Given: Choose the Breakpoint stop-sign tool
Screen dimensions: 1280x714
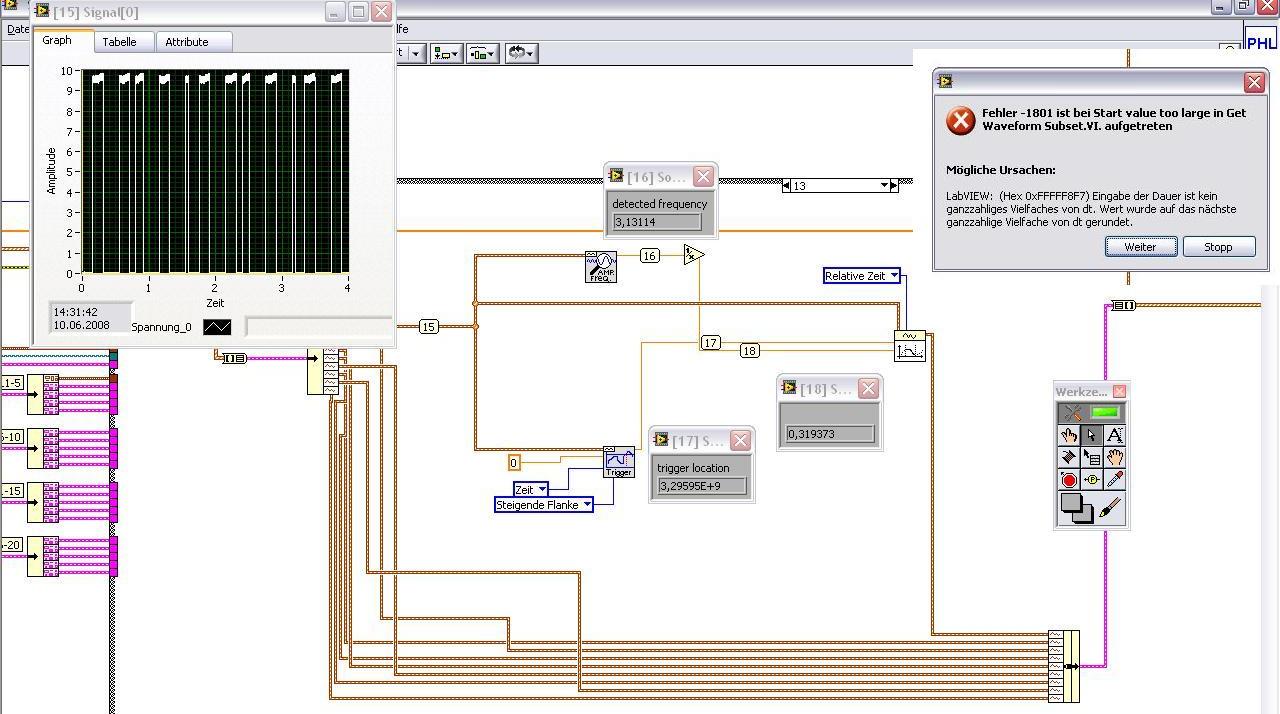Looking at the screenshot, I should point(1069,480).
